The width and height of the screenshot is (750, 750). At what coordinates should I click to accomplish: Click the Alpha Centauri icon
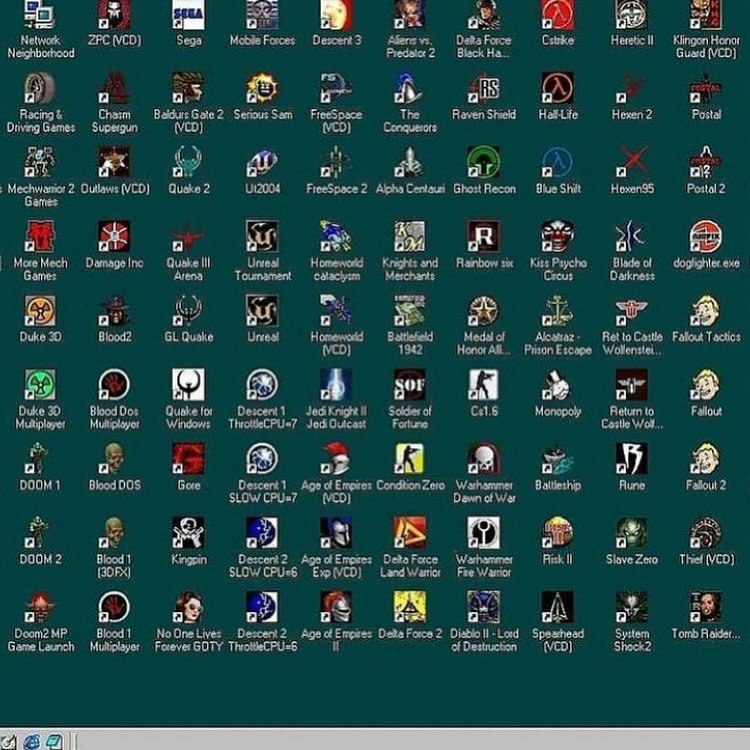tap(410, 163)
